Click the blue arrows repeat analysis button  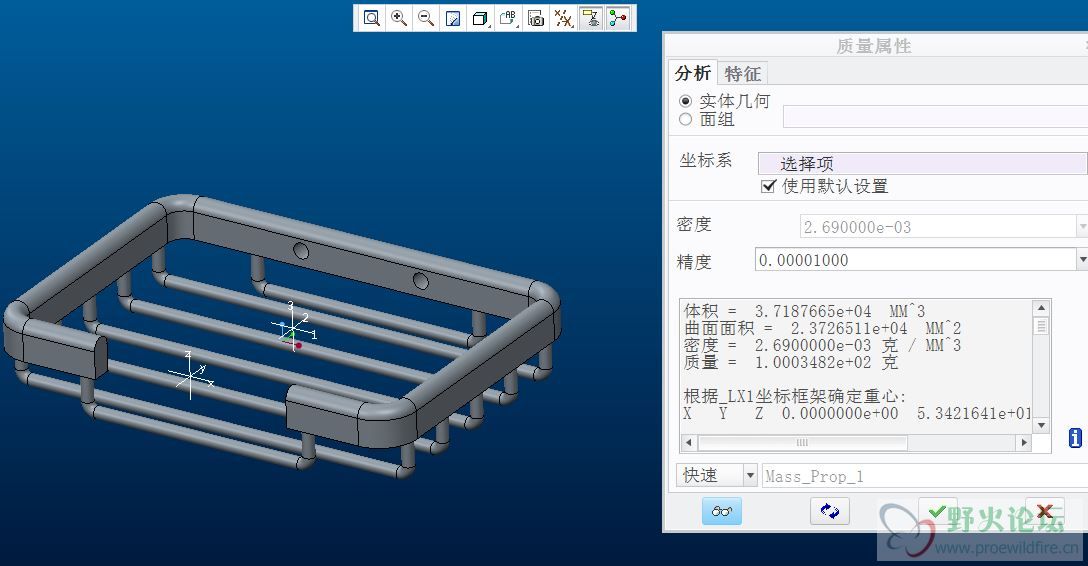pos(830,511)
